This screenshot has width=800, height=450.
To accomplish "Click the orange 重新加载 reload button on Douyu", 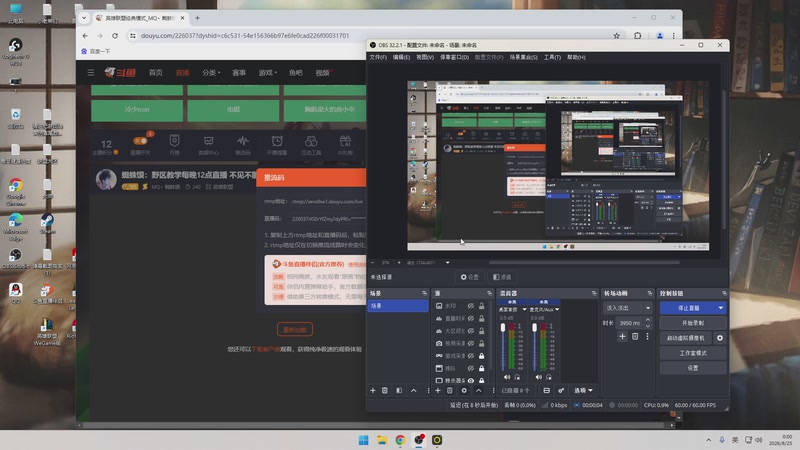I will tap(295, 330).
